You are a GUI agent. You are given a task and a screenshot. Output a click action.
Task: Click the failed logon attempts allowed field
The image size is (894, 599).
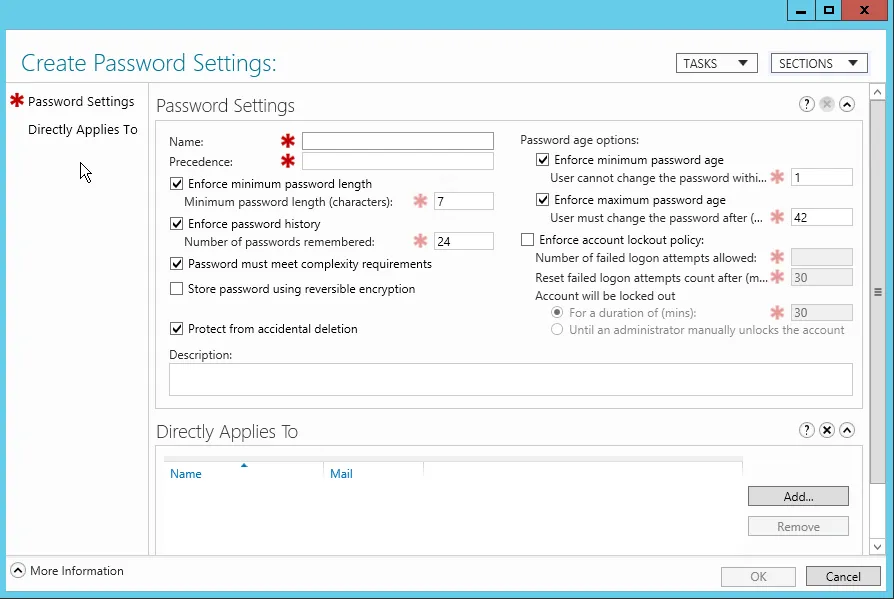pyautogui.click(x=822, y=257)
